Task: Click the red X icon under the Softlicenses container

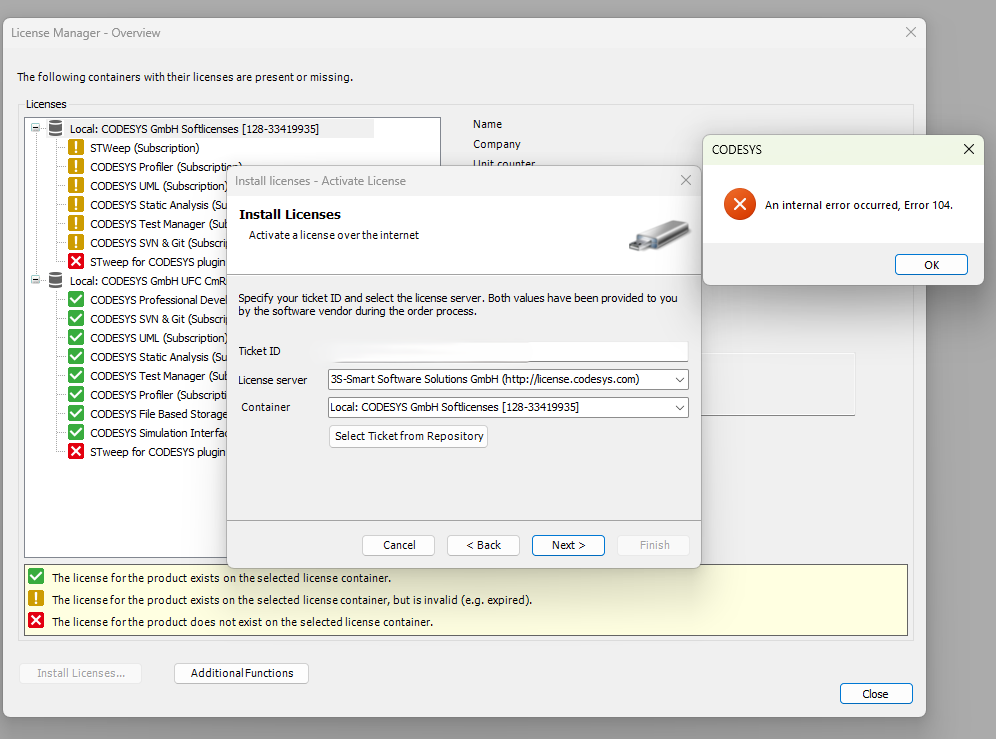Action: [76, 261]
